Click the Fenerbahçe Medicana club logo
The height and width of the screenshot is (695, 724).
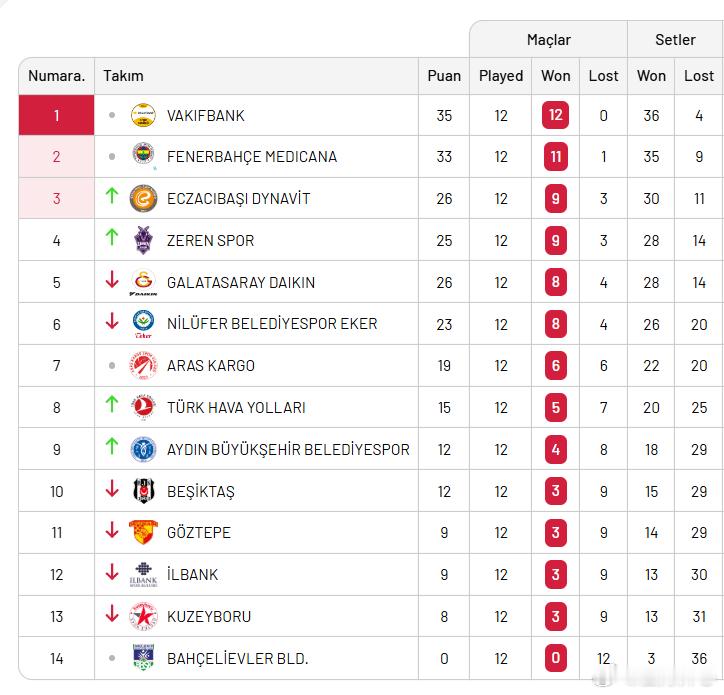[143, 157]
